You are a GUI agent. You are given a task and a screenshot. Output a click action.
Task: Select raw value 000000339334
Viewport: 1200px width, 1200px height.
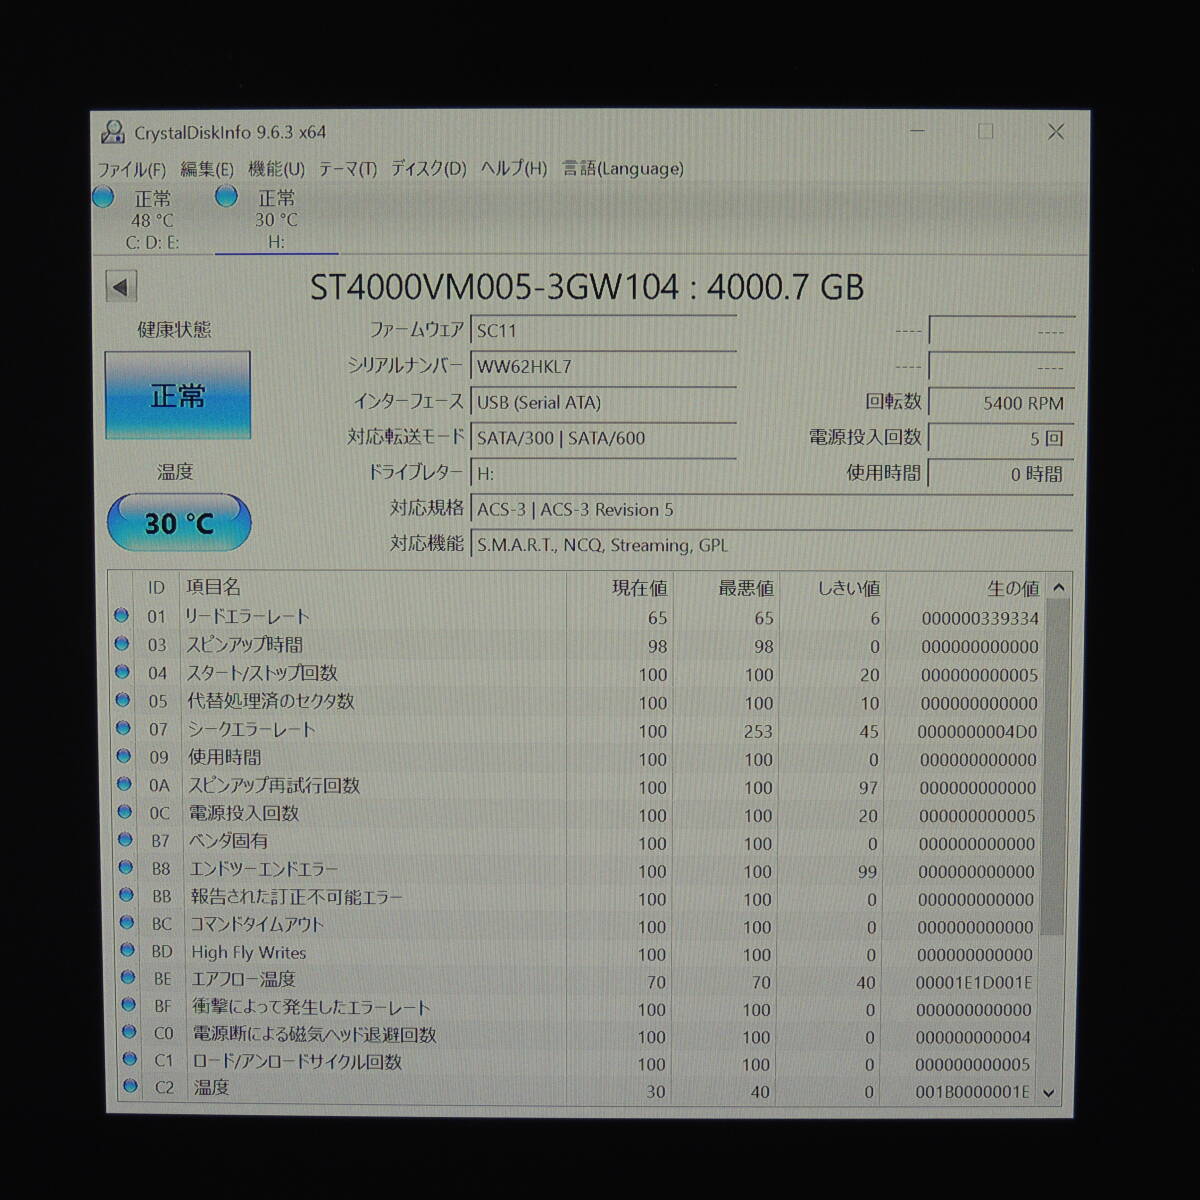pos(980,619)
